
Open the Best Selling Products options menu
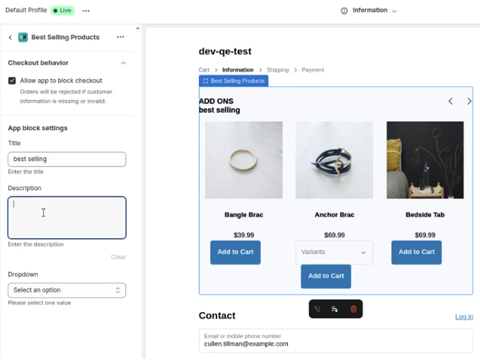120,37
